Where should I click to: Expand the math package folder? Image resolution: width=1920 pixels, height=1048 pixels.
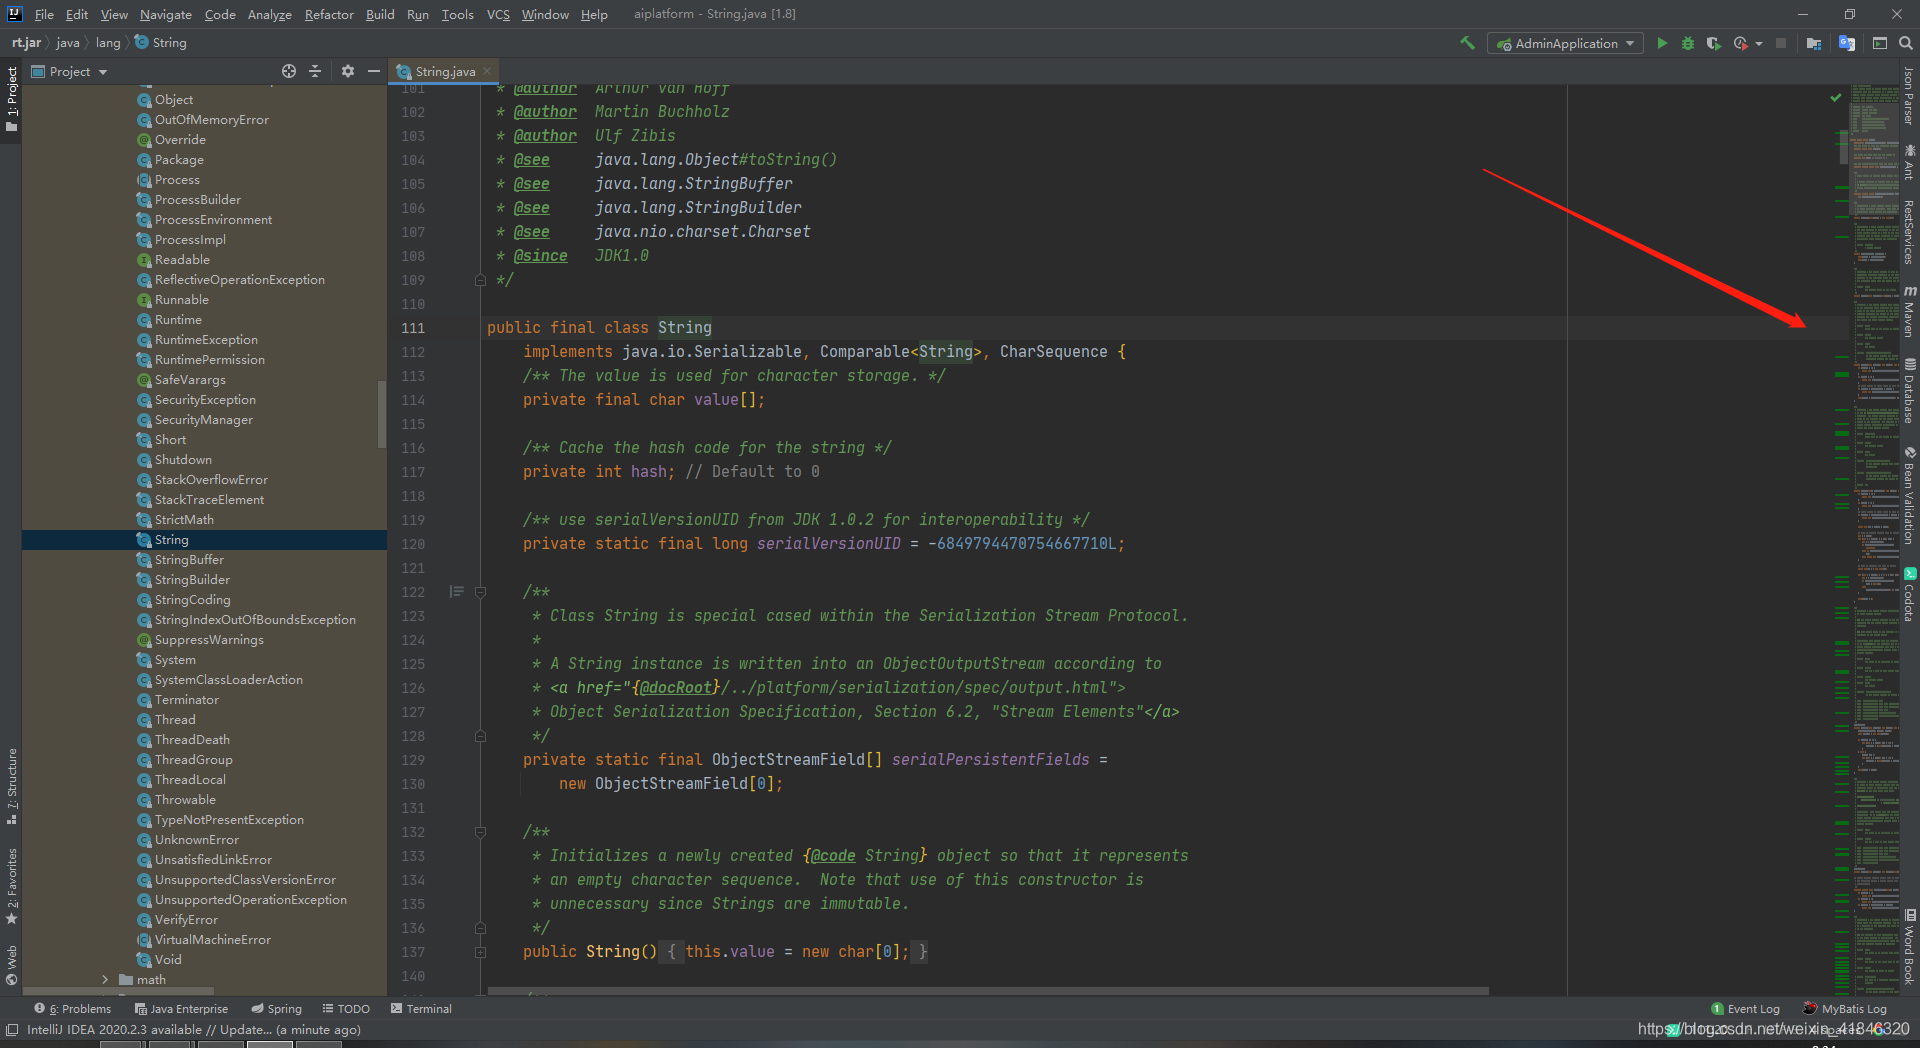(105, 979)
